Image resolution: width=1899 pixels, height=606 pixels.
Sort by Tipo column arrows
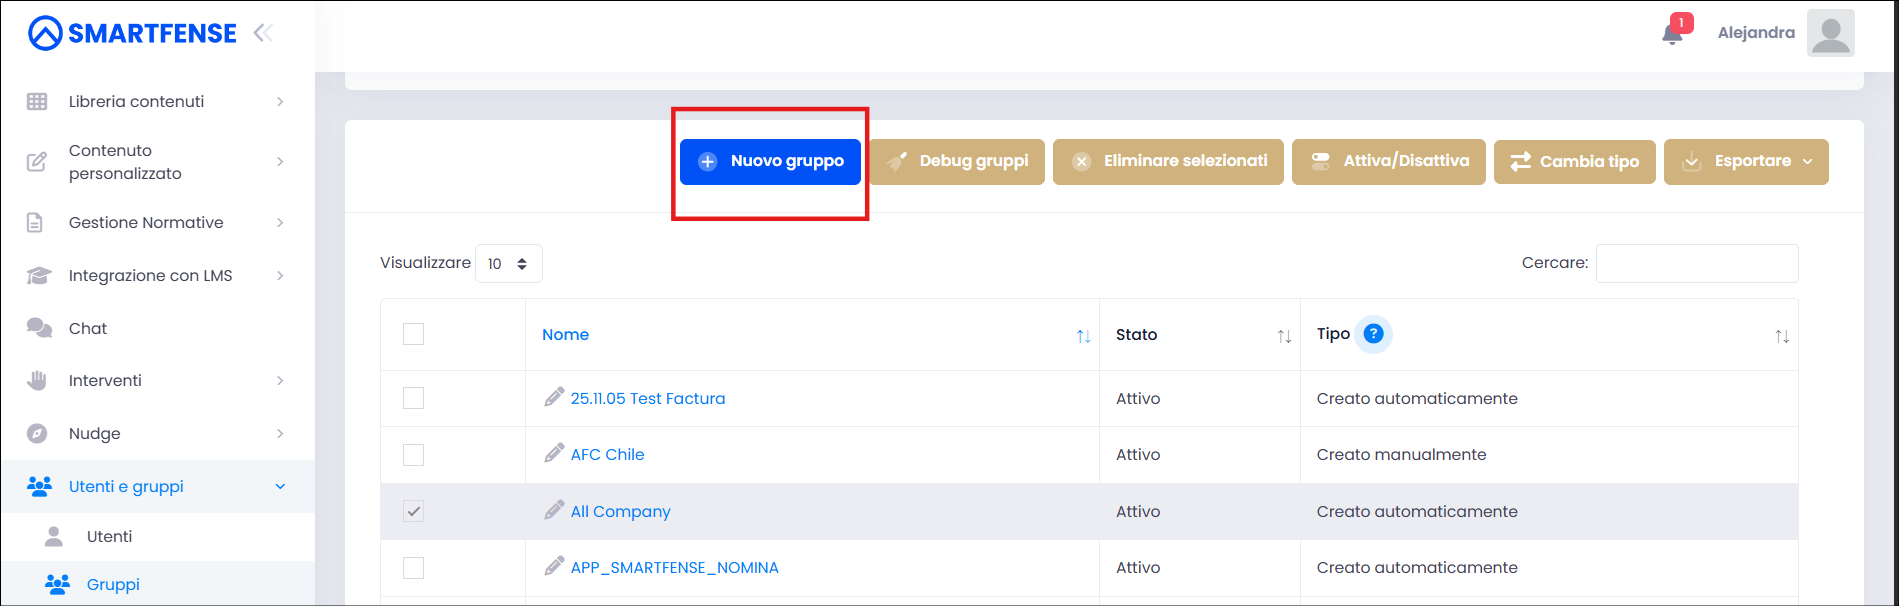(1782, 336)
